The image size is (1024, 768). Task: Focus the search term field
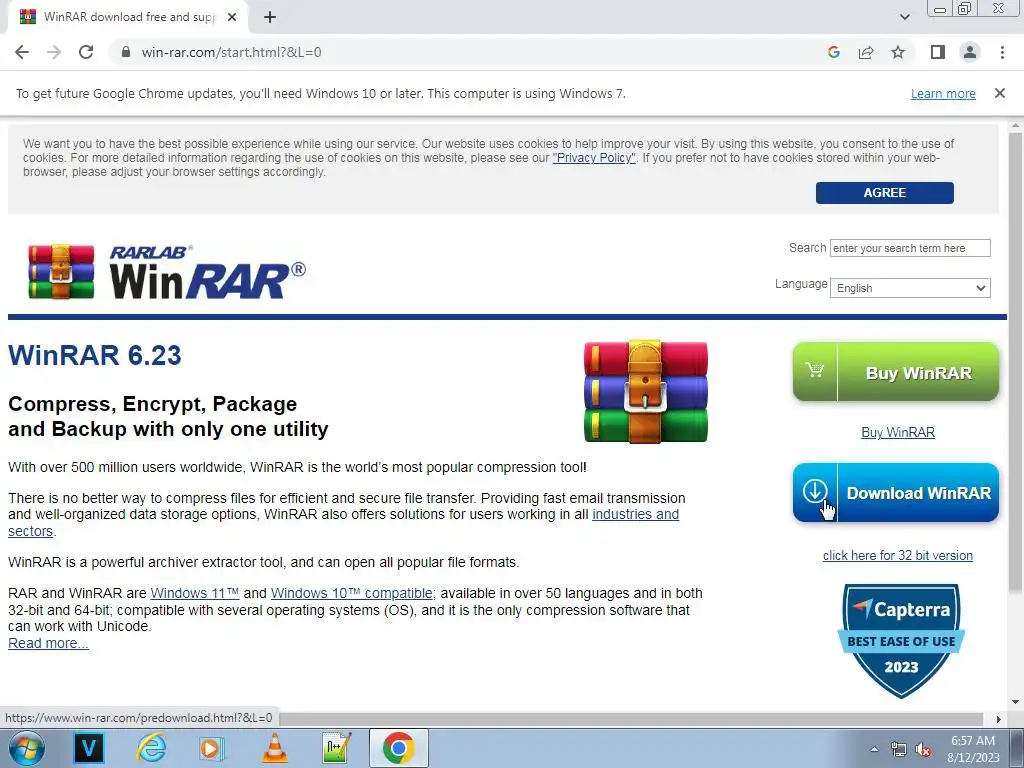coord(910,248)
